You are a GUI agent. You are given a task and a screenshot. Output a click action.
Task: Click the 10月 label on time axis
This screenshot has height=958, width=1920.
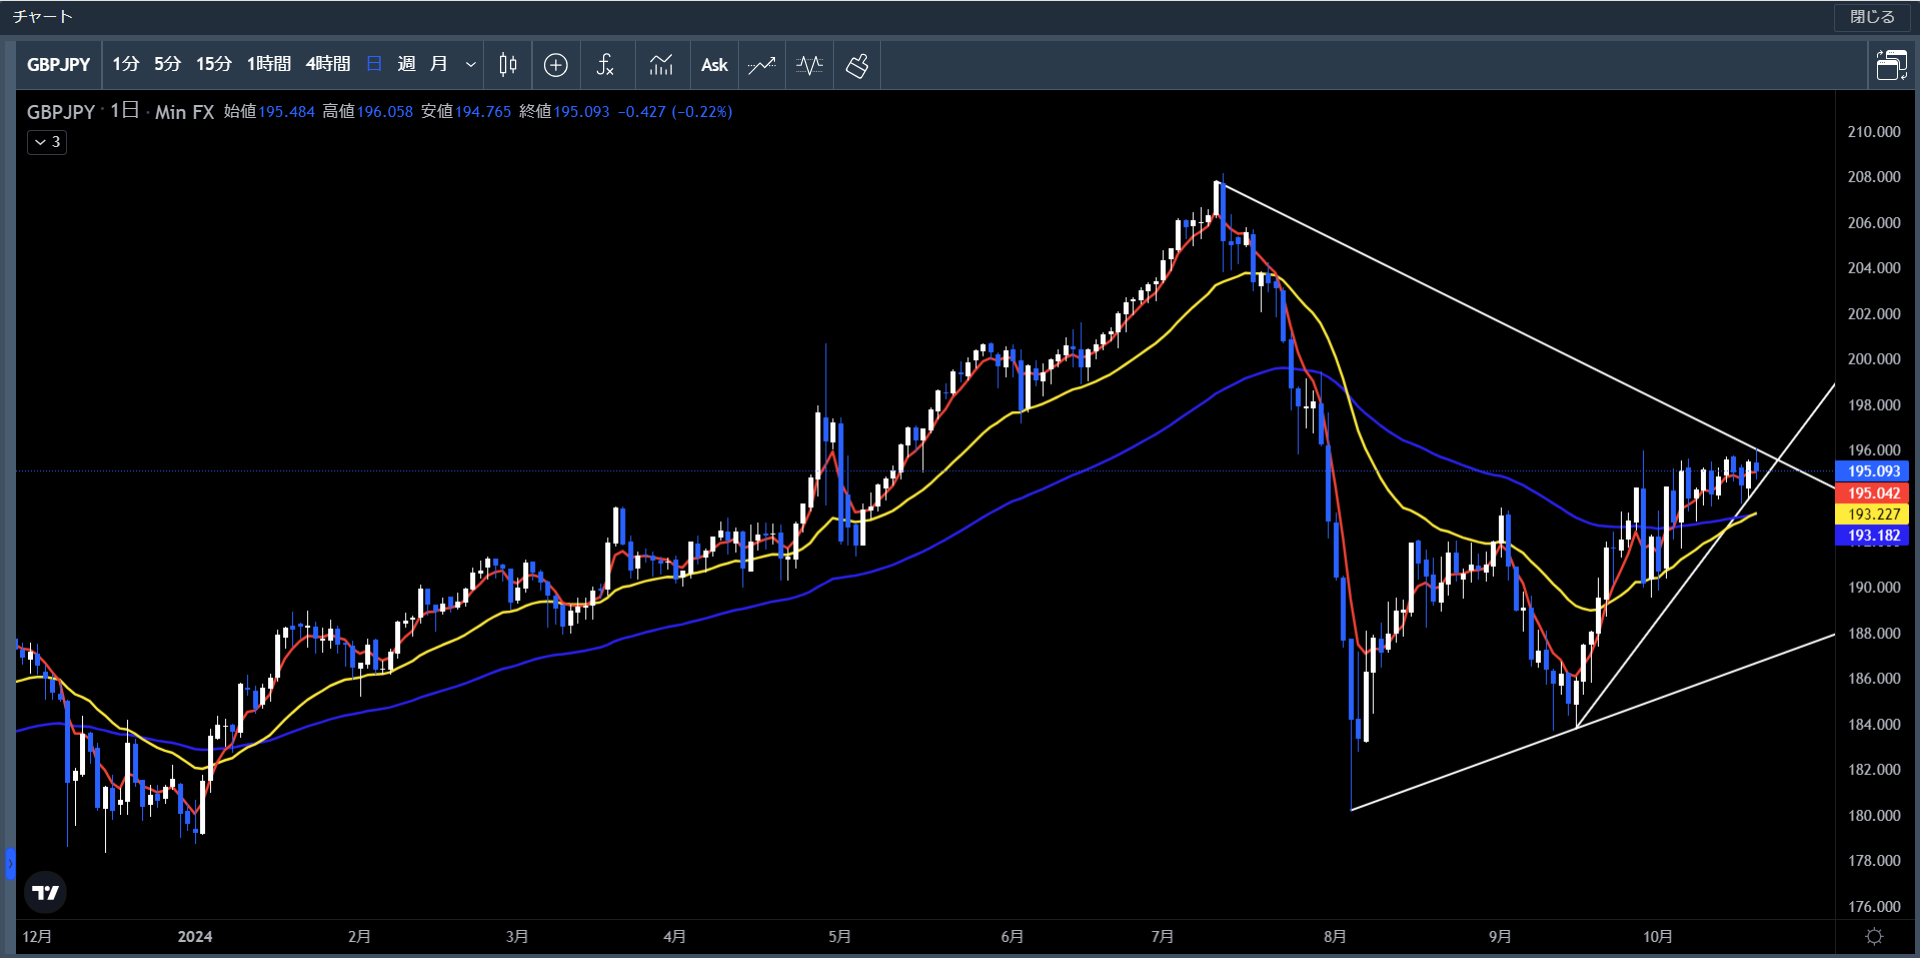(x=1658, y=937)
